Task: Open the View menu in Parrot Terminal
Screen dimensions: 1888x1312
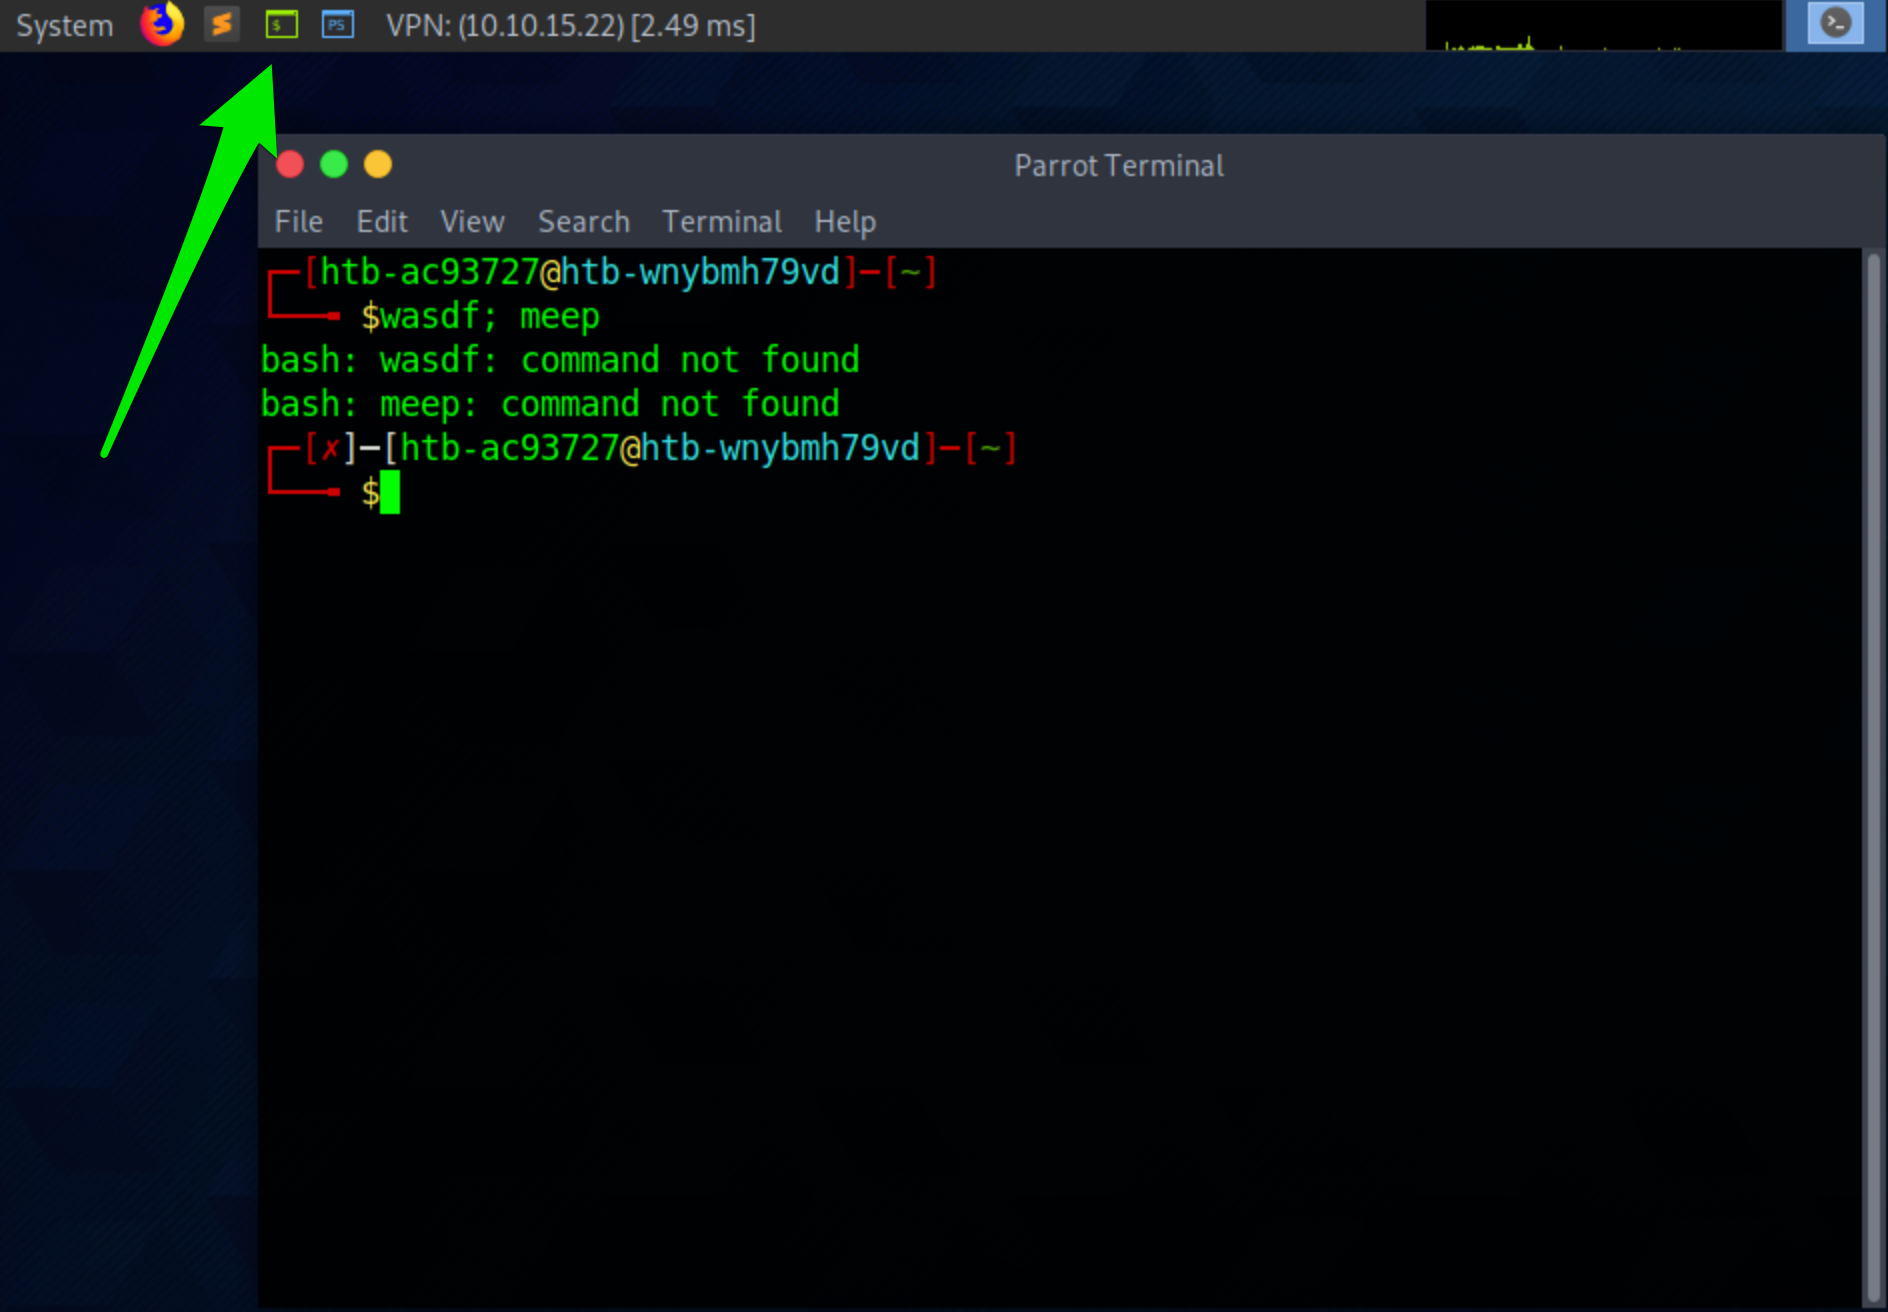Action: click(472, 221)
